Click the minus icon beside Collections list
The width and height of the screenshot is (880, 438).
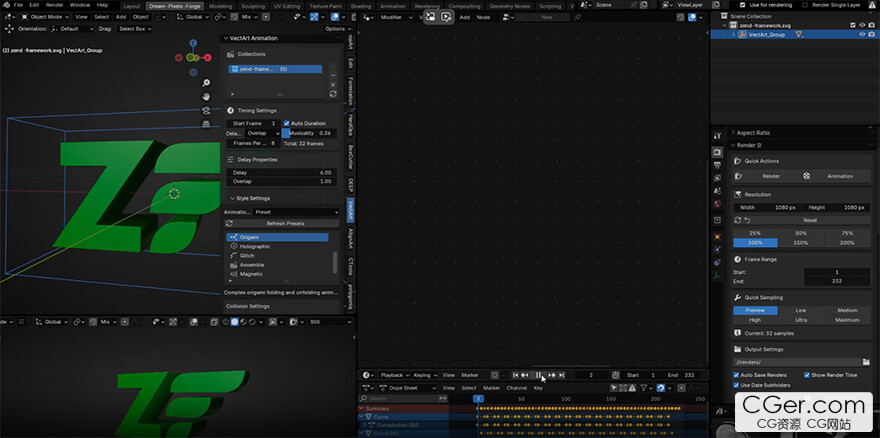click(333, 75)
